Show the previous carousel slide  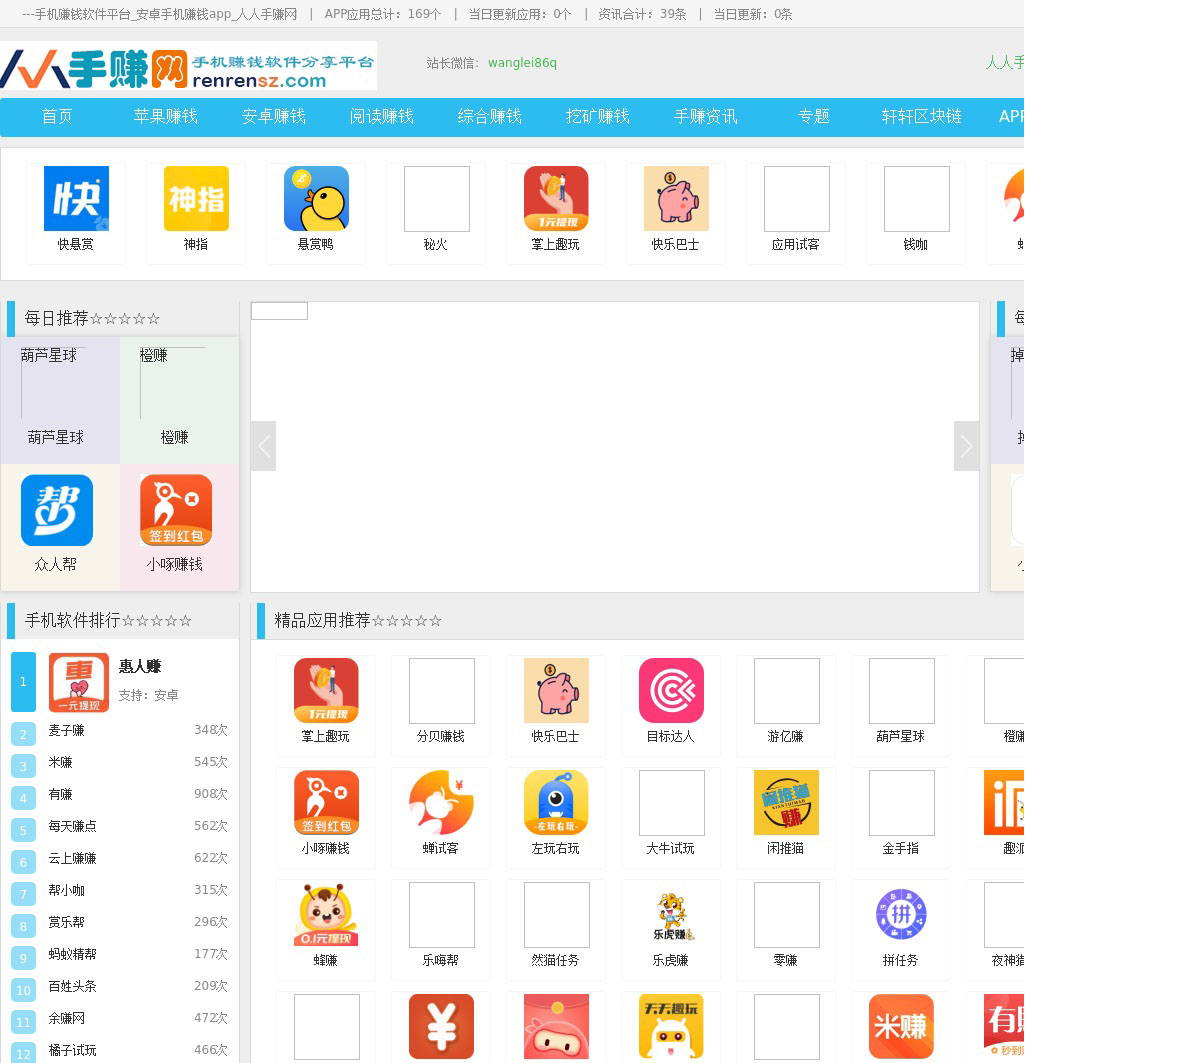(264, 446)
